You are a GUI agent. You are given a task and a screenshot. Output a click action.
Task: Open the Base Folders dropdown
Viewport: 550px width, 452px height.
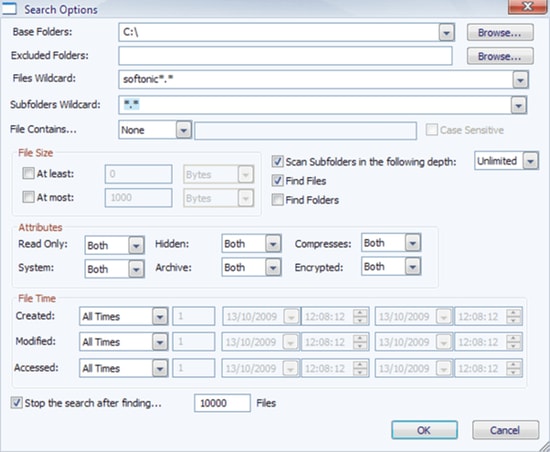coord(447,33)
